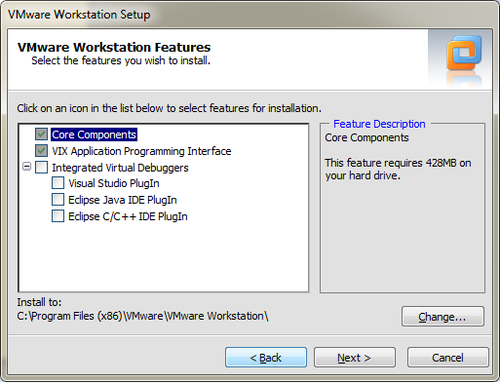Select VIX Application Programming Interface label
Viewport: 500px width, 383px height.
141,151
